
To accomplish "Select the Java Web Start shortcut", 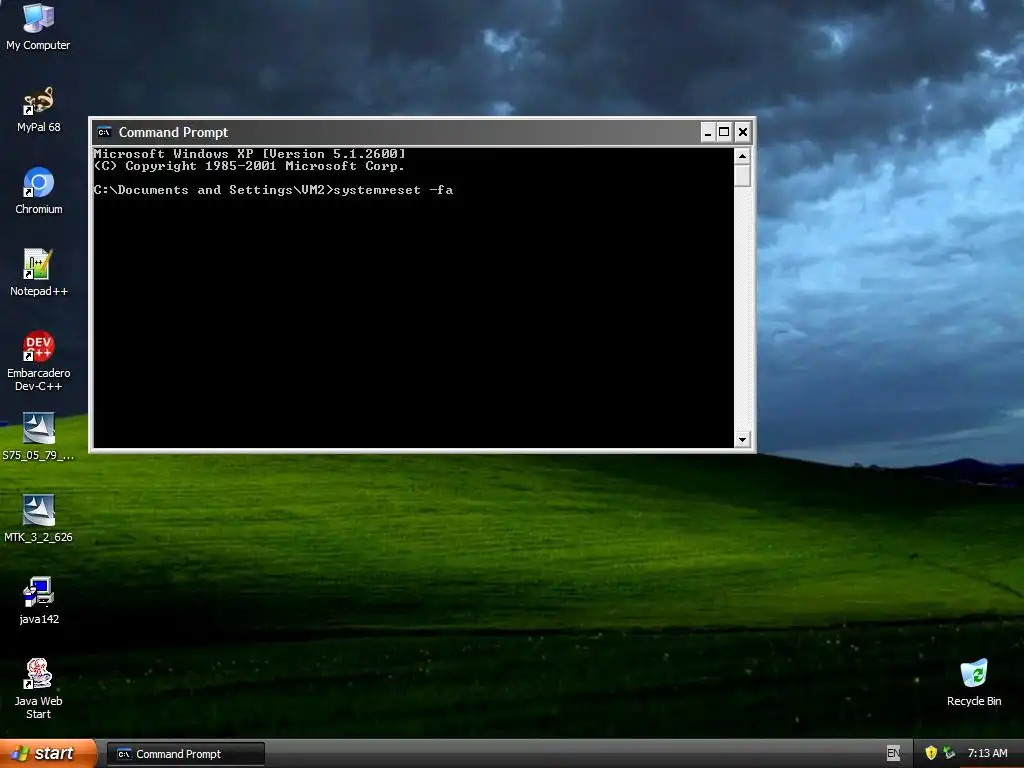I will [x=38, y=689].
